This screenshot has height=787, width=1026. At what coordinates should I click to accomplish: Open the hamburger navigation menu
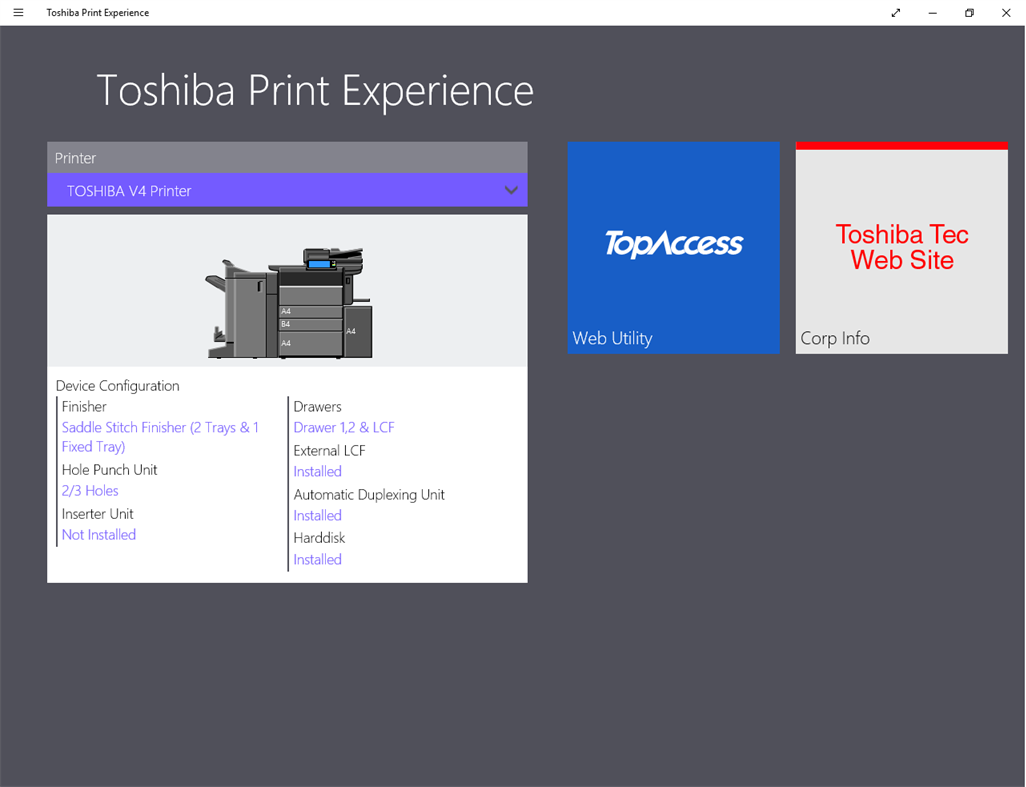[17, 12]
